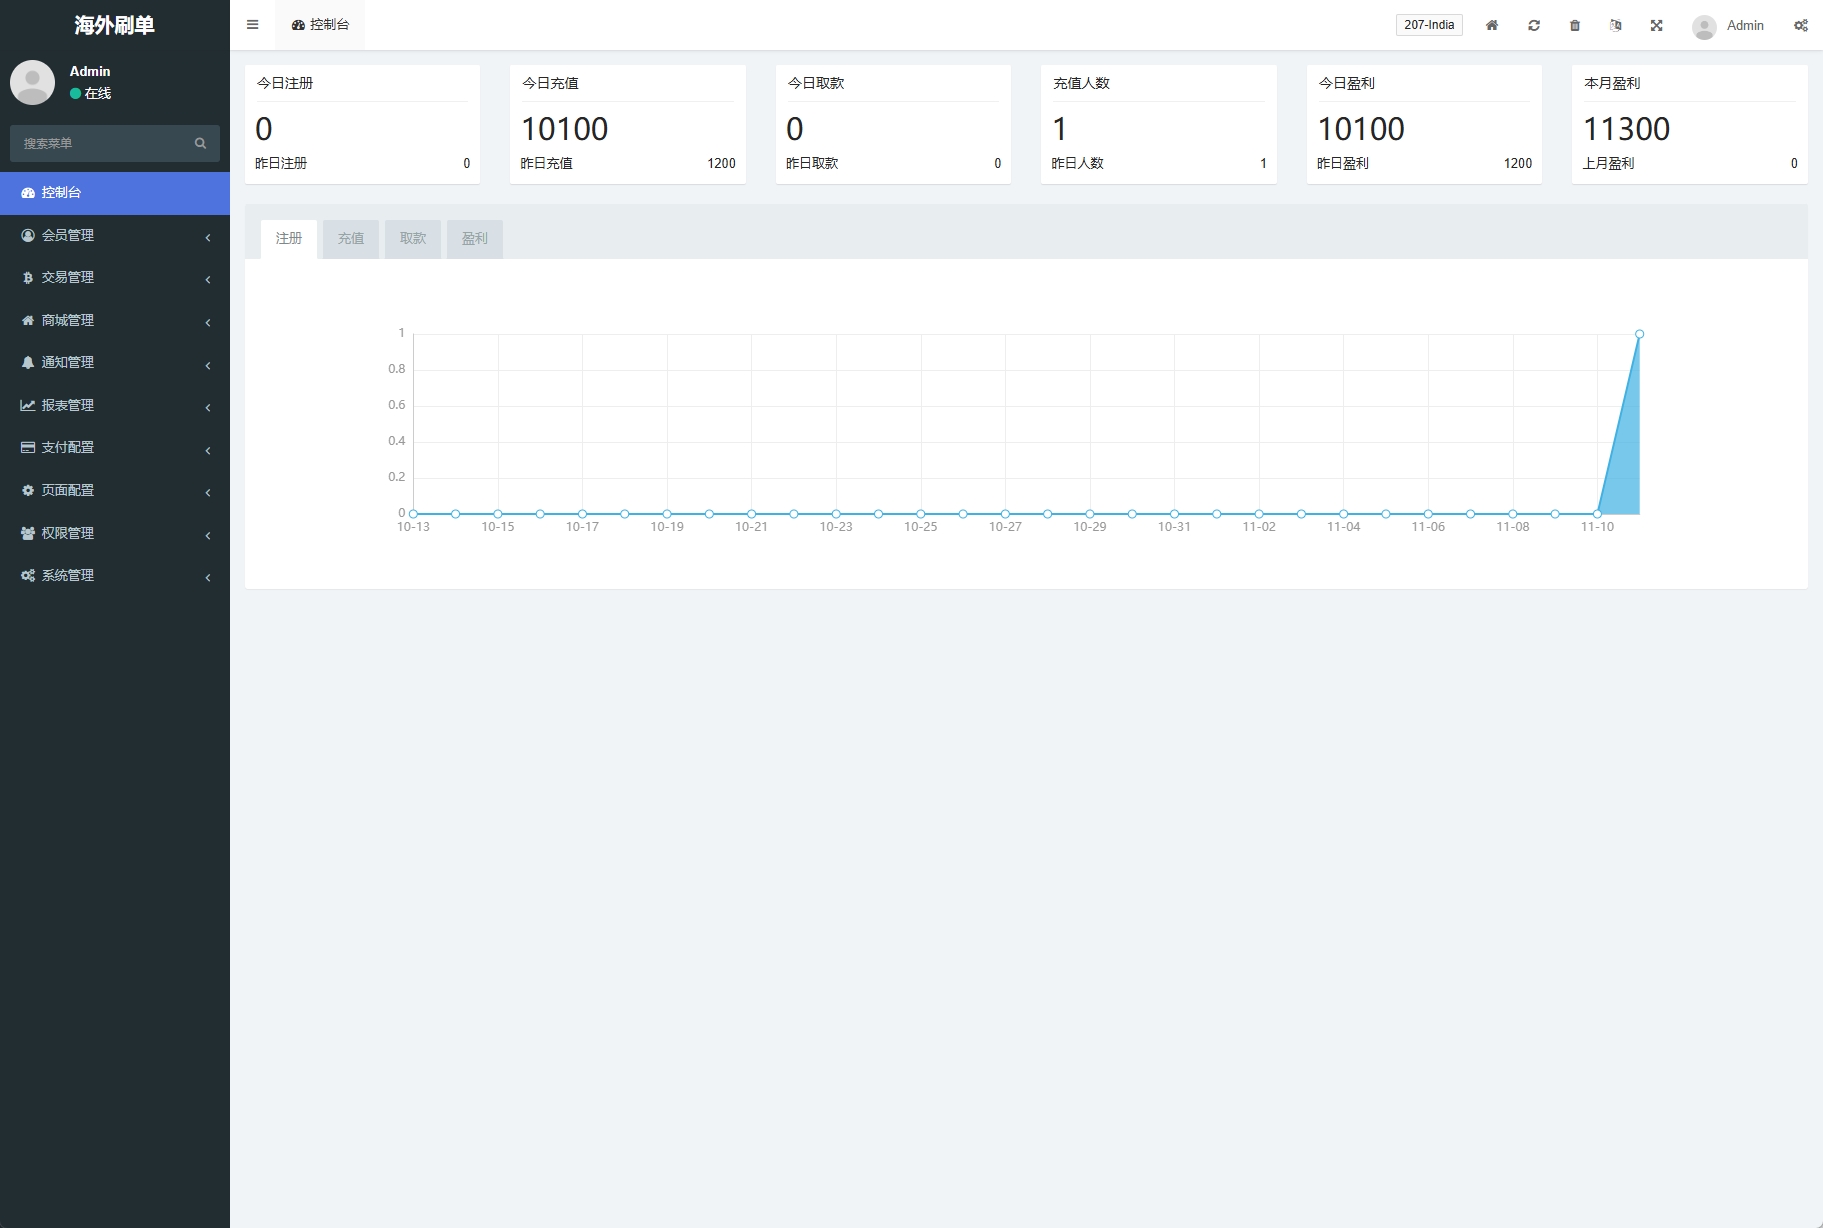Click the refresh icon in top bar
This screenshot has height=1228, width=1823.
[x=1533, y=25]
